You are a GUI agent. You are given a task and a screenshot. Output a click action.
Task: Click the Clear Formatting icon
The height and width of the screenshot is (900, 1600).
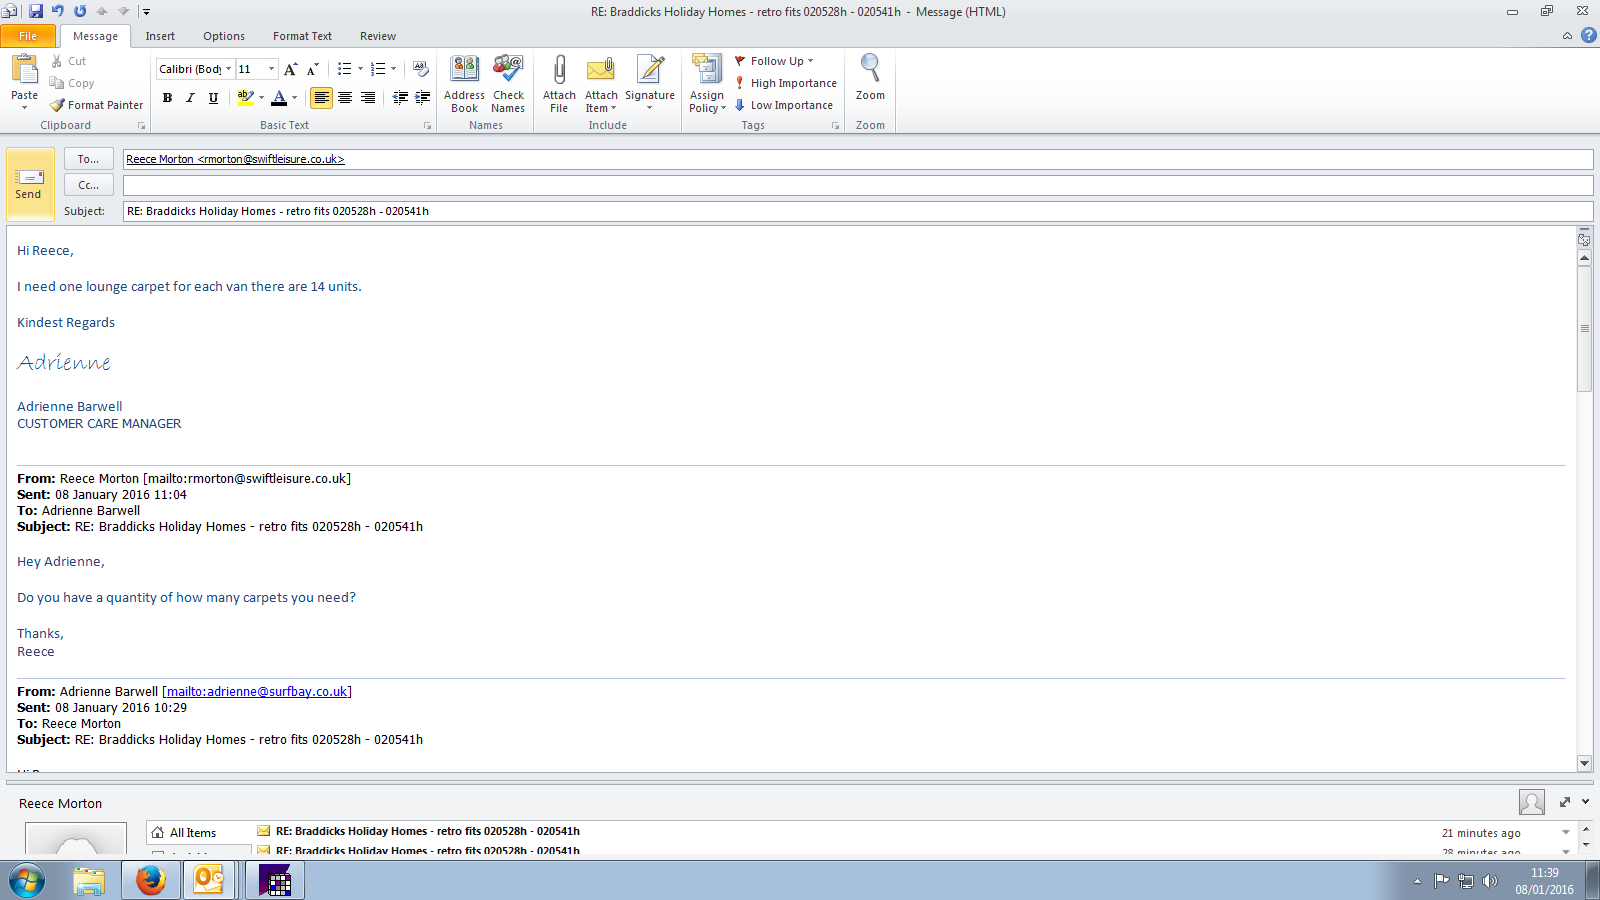point(421,69)
